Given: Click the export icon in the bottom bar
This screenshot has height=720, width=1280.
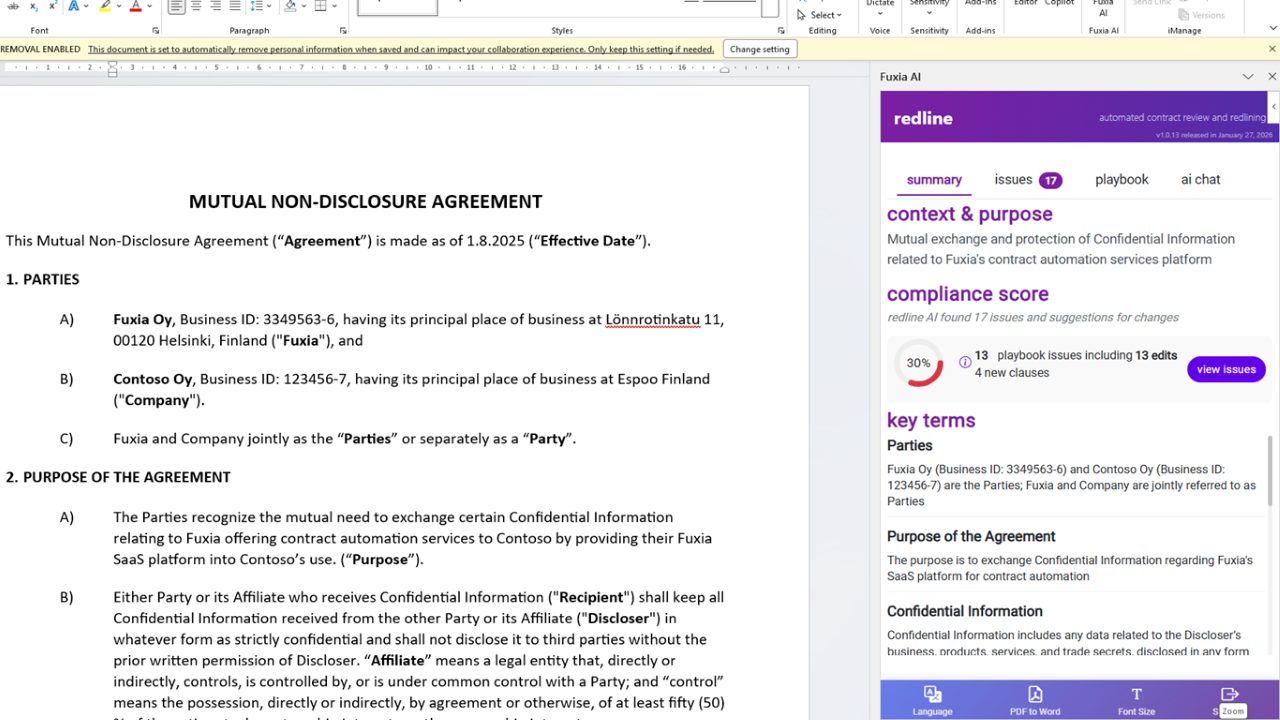Looking at the screenshot, I should (x=1230, y=694).
